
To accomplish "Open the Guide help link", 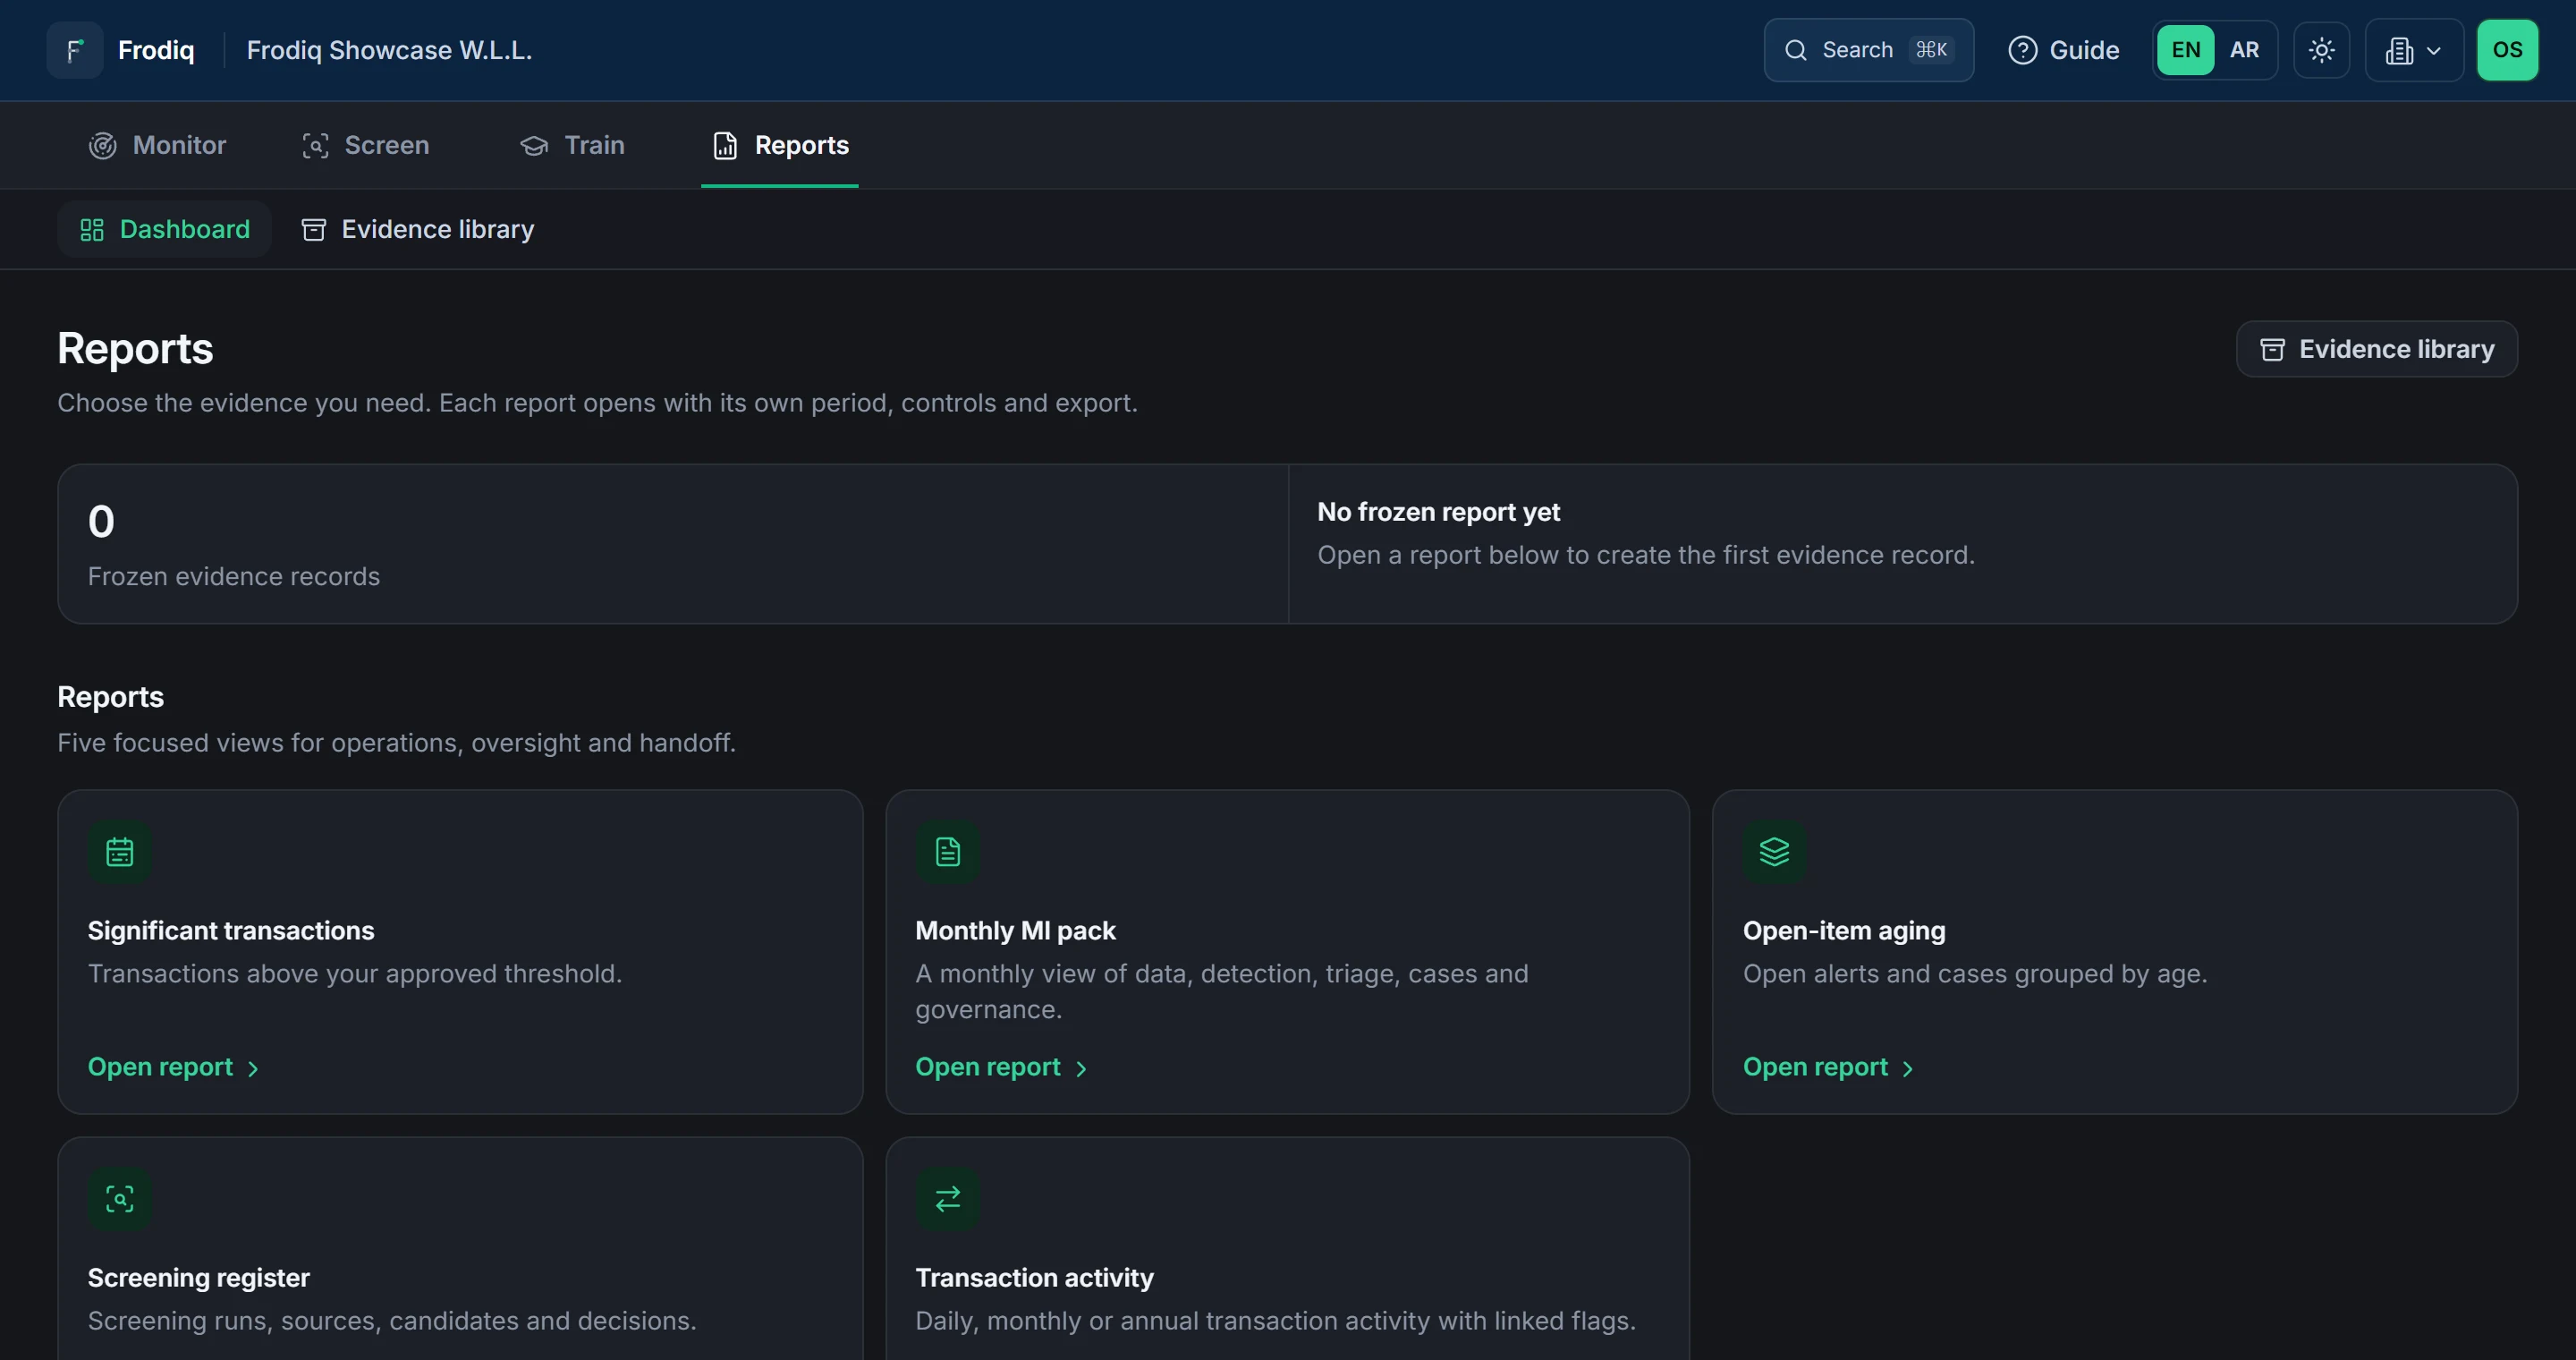I will coord(2063,50).
